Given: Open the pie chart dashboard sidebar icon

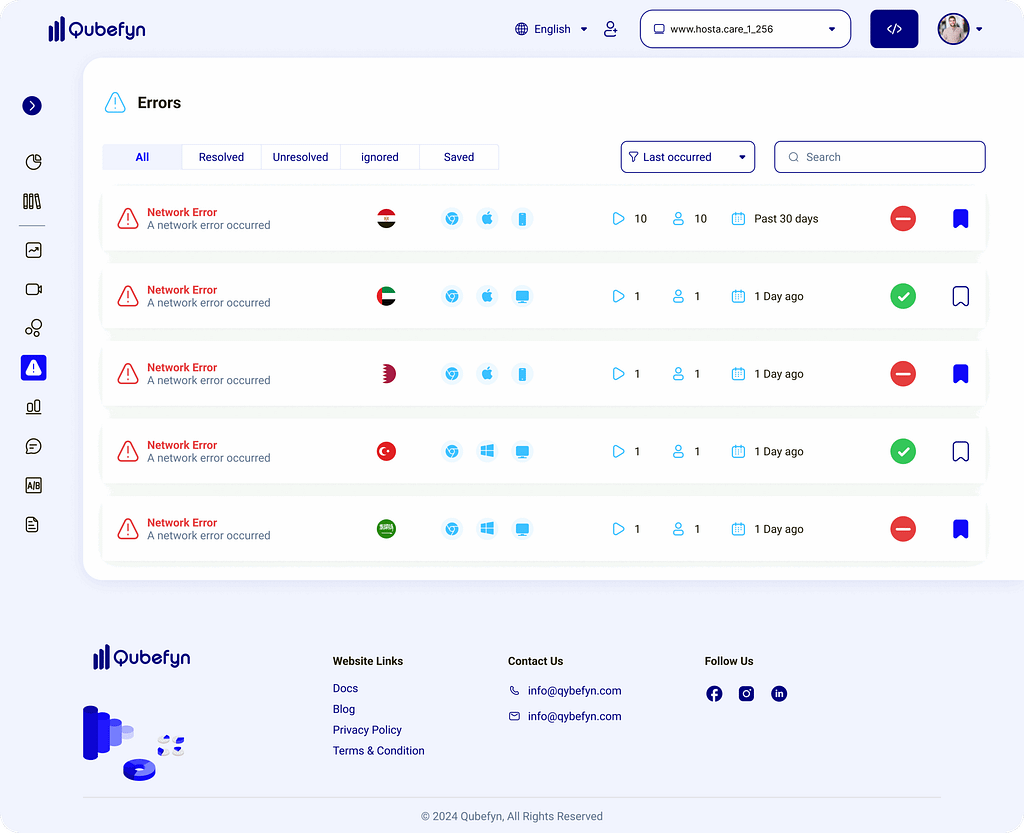Looking at the screenshot, I should click(33, 162).
